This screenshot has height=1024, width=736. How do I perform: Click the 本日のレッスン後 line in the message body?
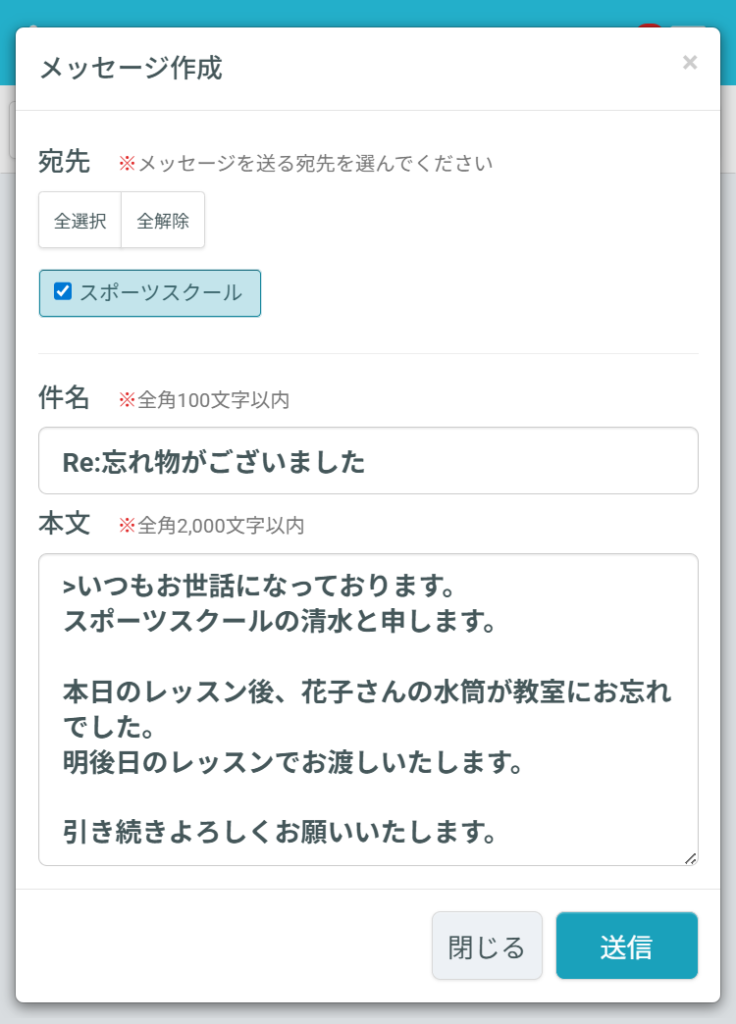pos(366,692)
